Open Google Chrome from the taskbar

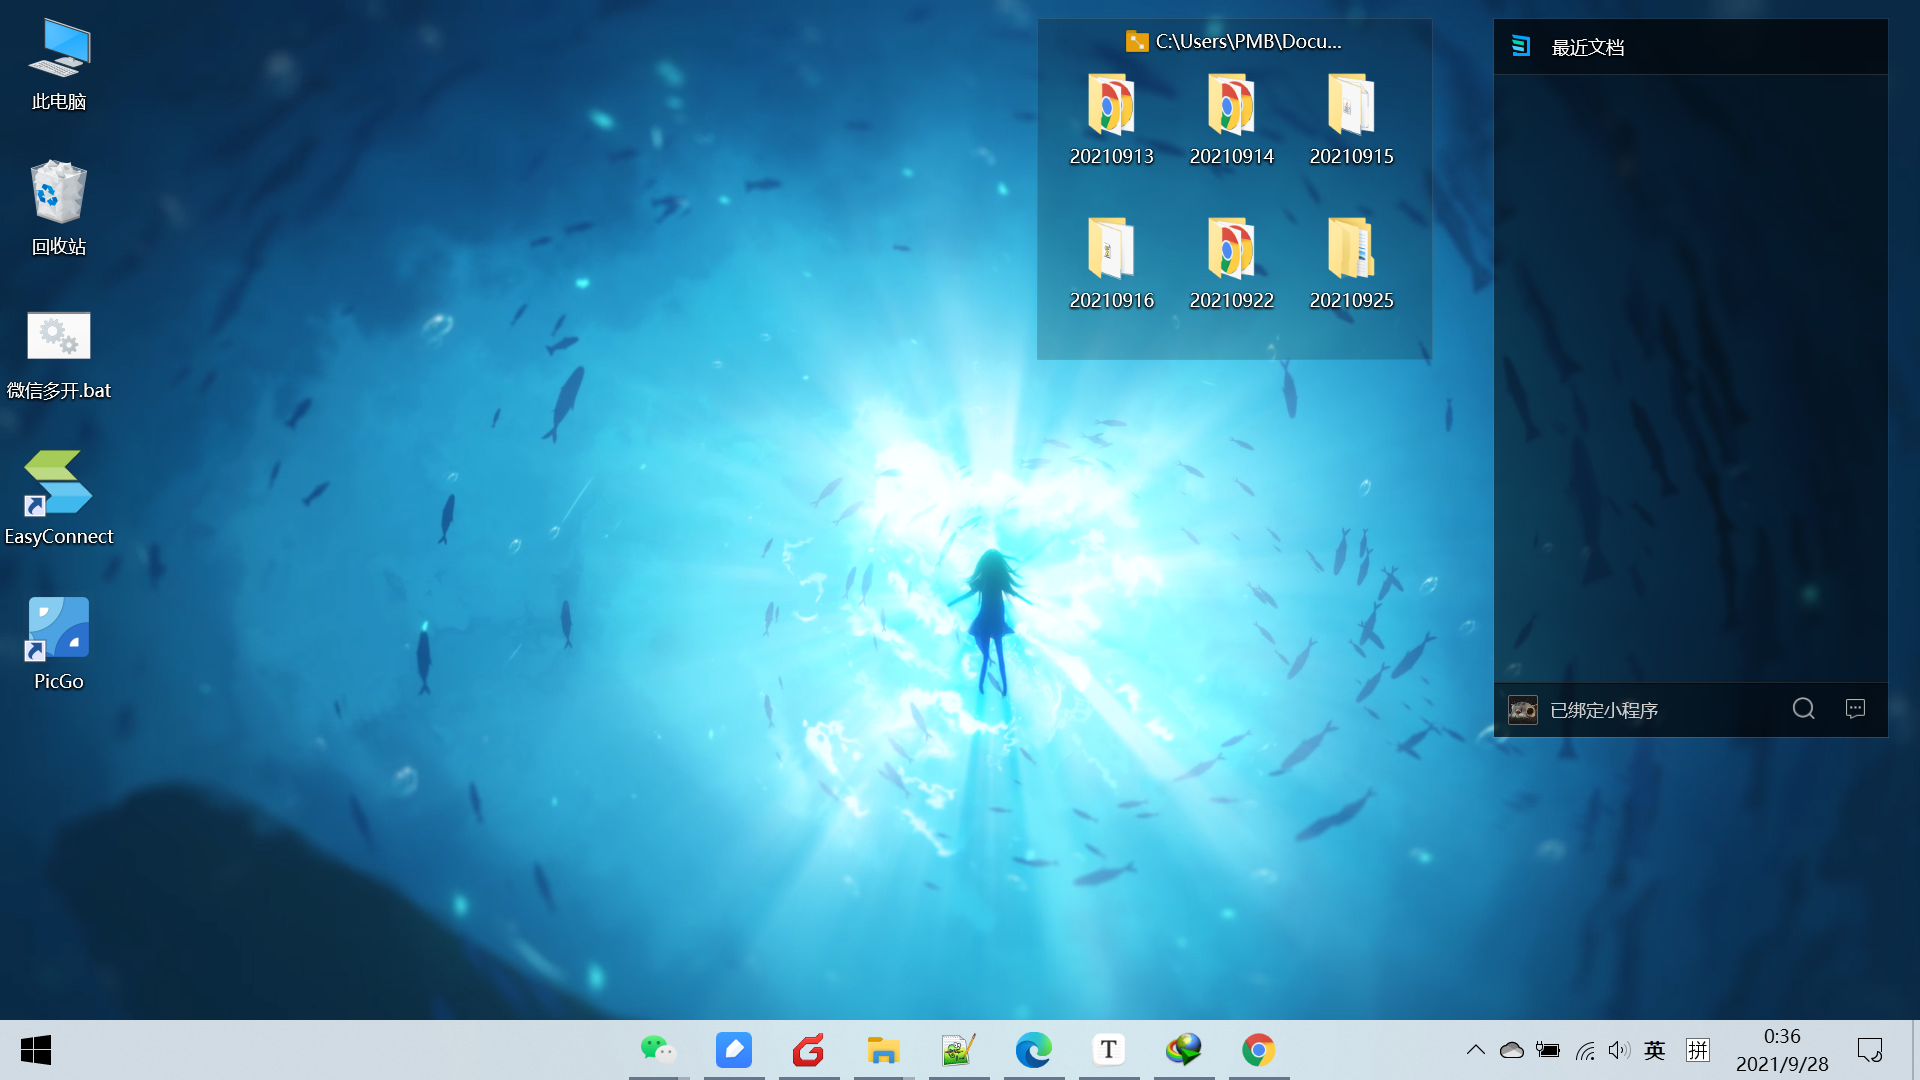click(x=1259, y=1050)
